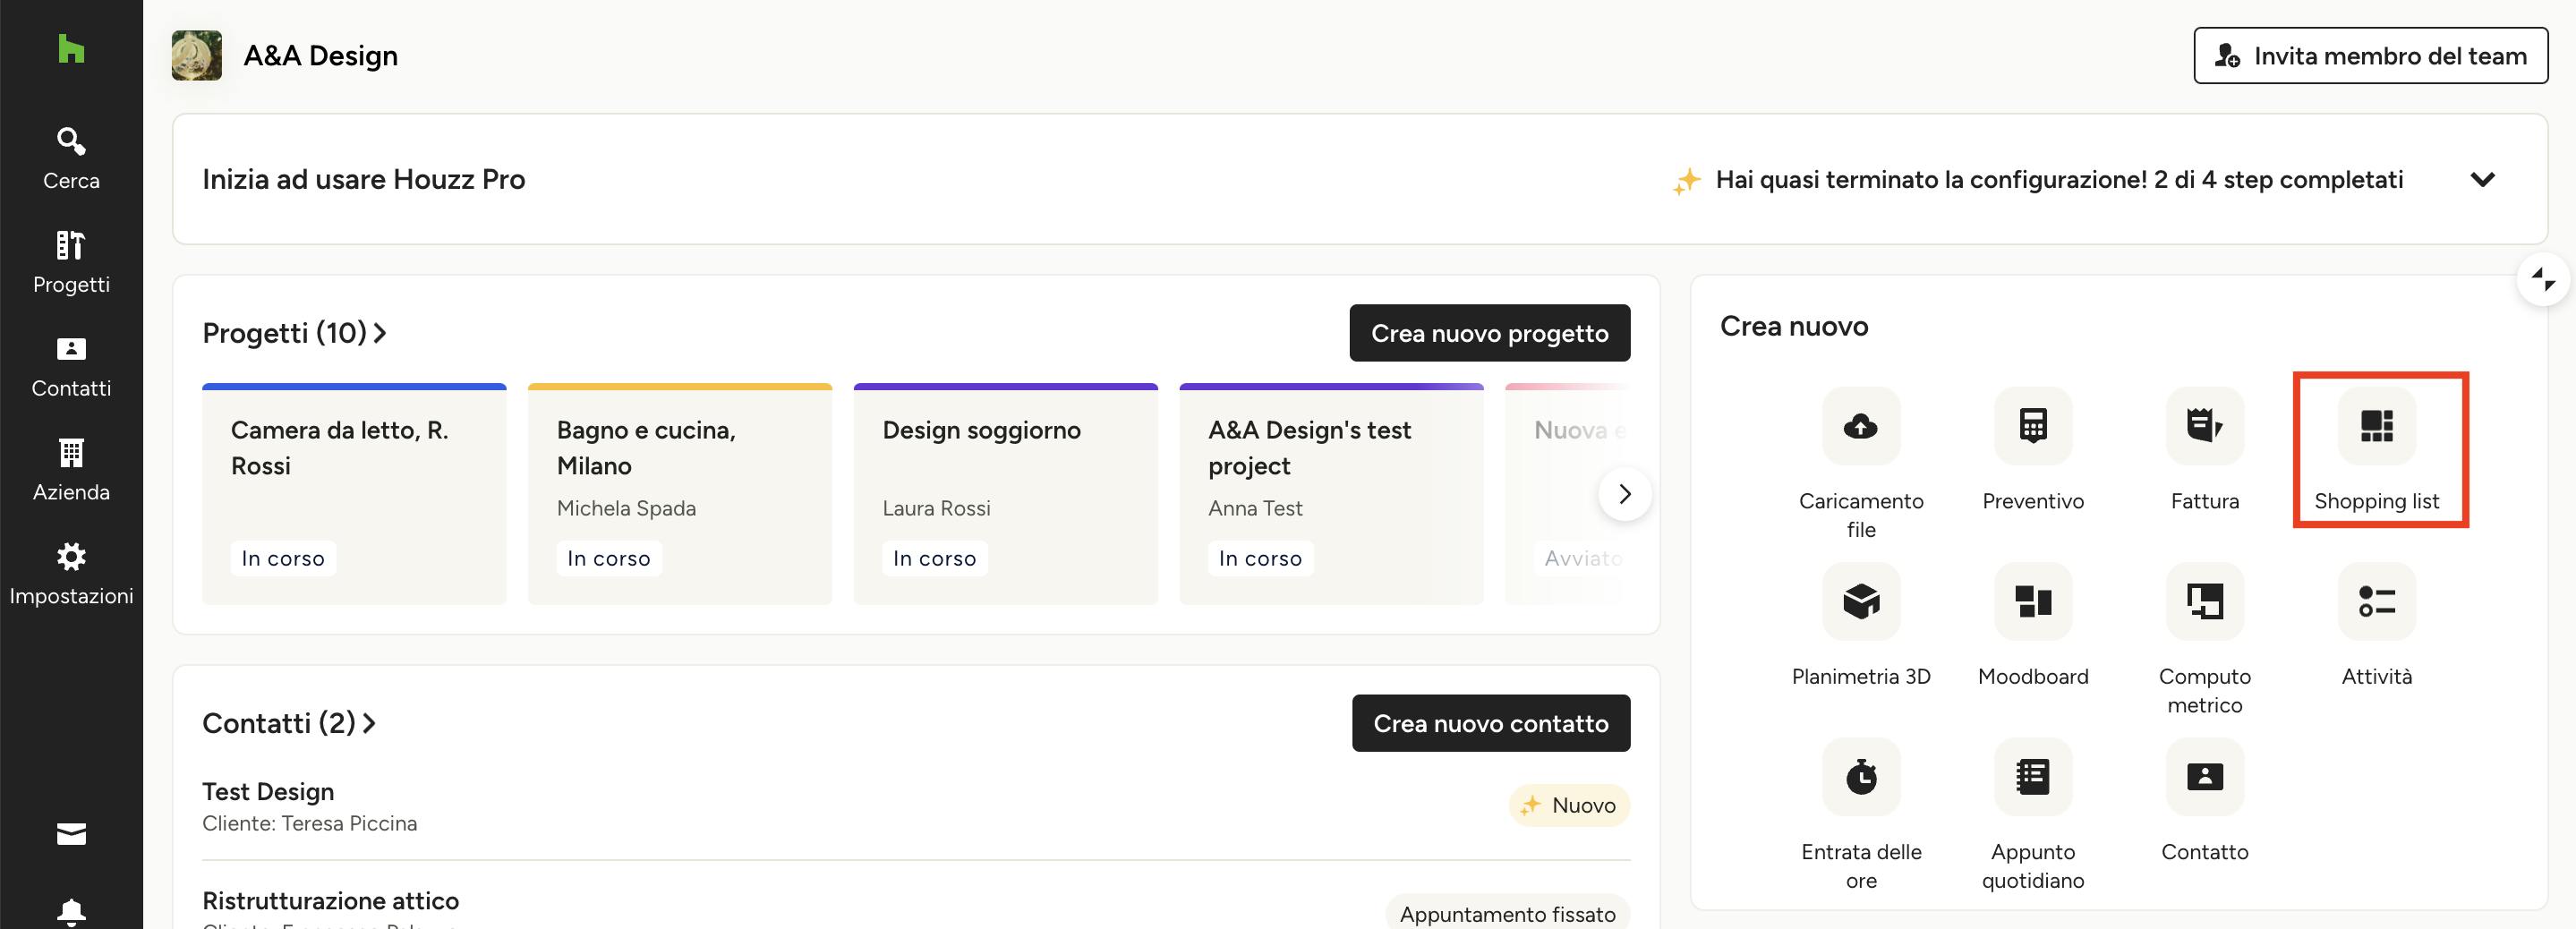Screen dimensions: 2576x929
Task: Create a new Attività
Action: tap(2376, 626)
